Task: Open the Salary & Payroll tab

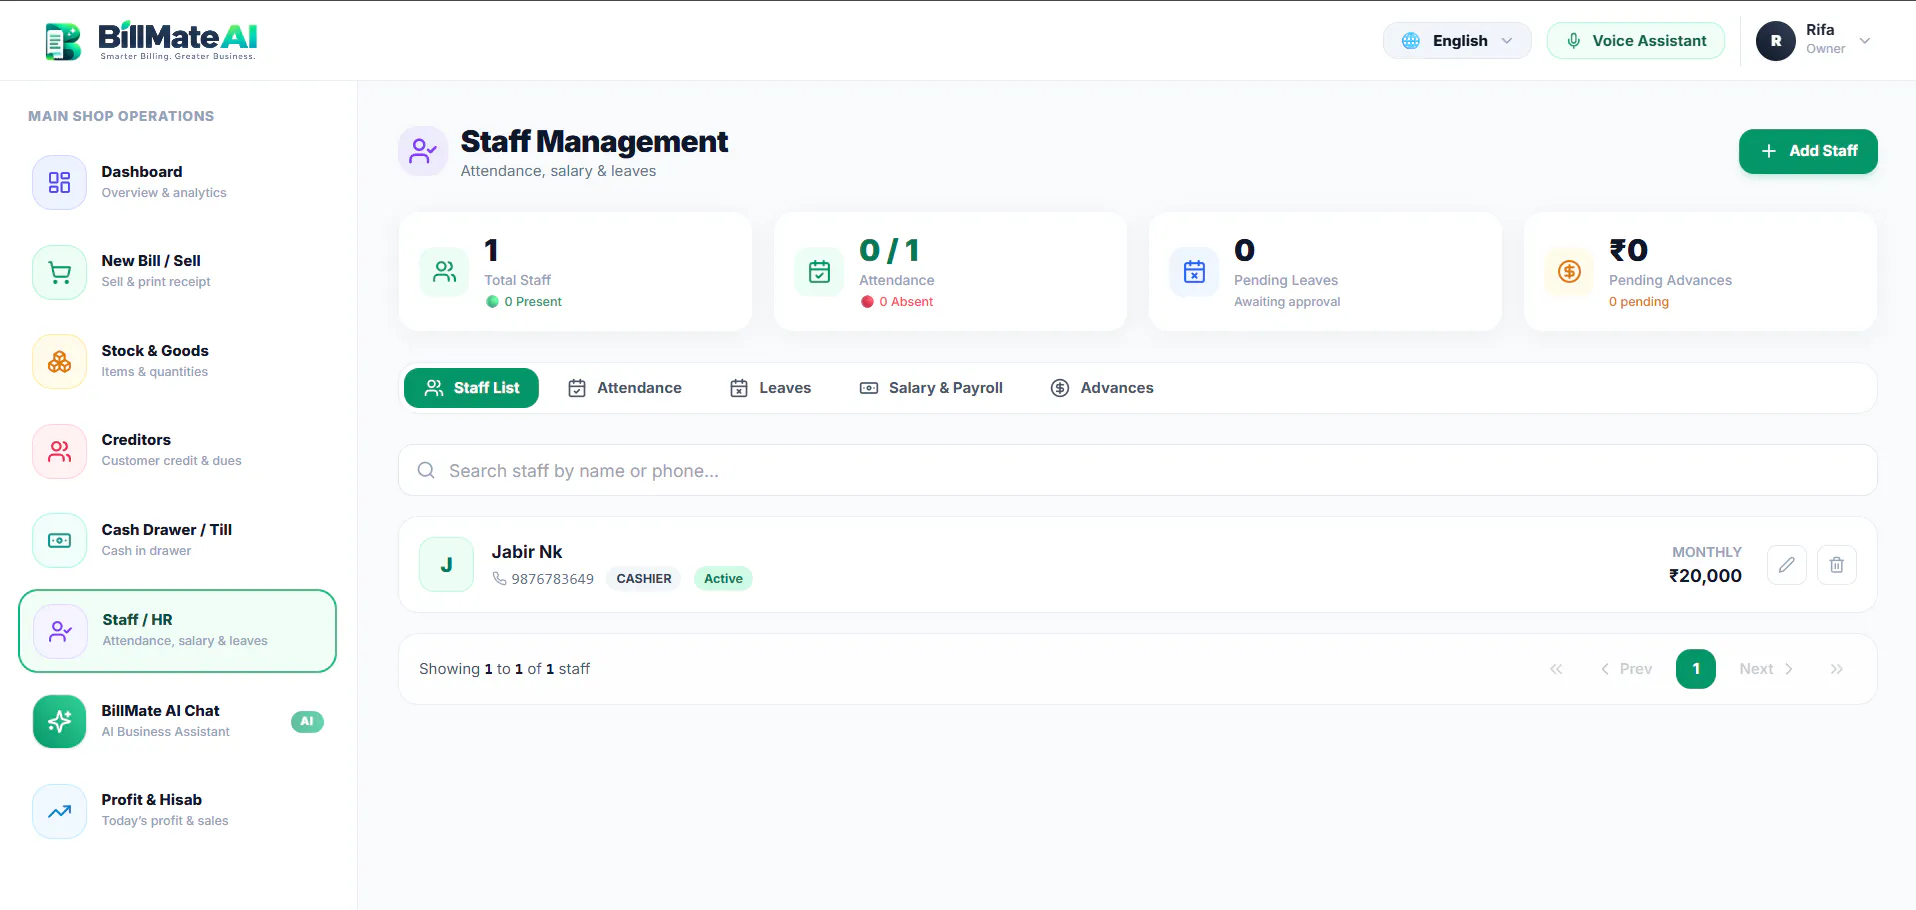Action: (931, 388)
